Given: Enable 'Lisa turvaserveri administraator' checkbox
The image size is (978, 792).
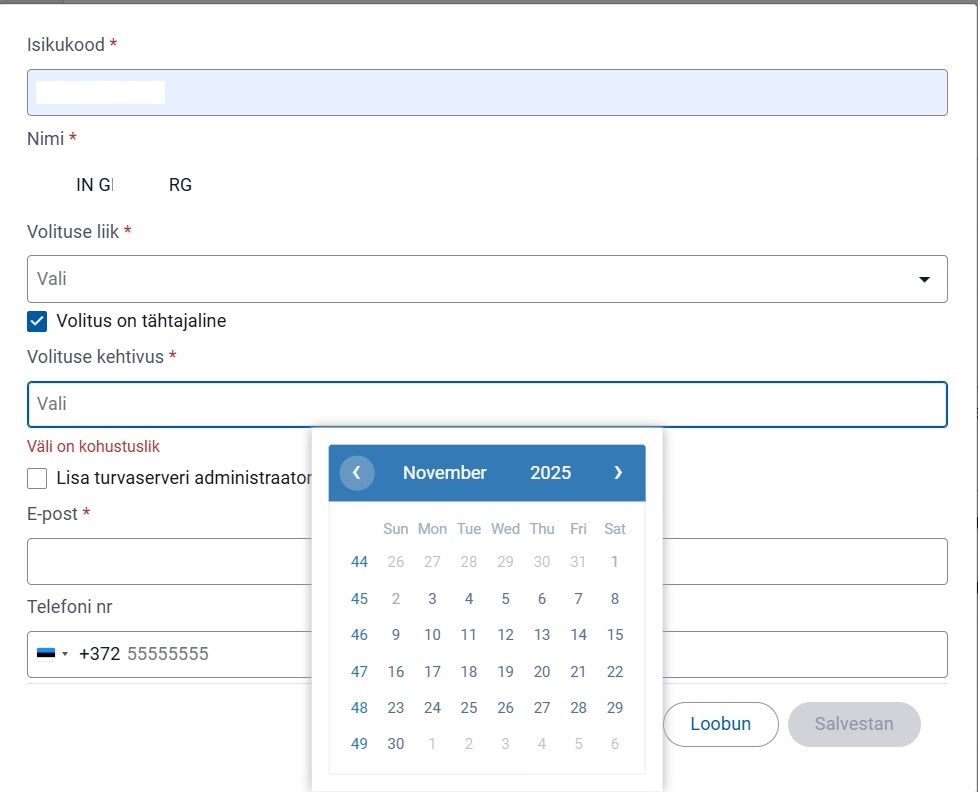Looking at the screenshot, I should click(37, 478).
